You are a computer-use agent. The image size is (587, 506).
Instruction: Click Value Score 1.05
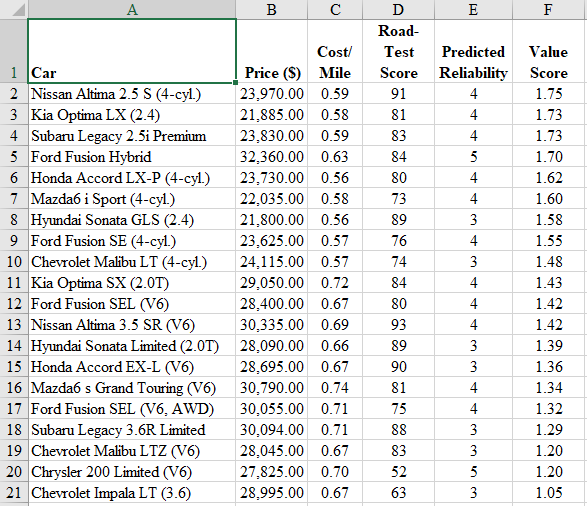pos(549,493)
